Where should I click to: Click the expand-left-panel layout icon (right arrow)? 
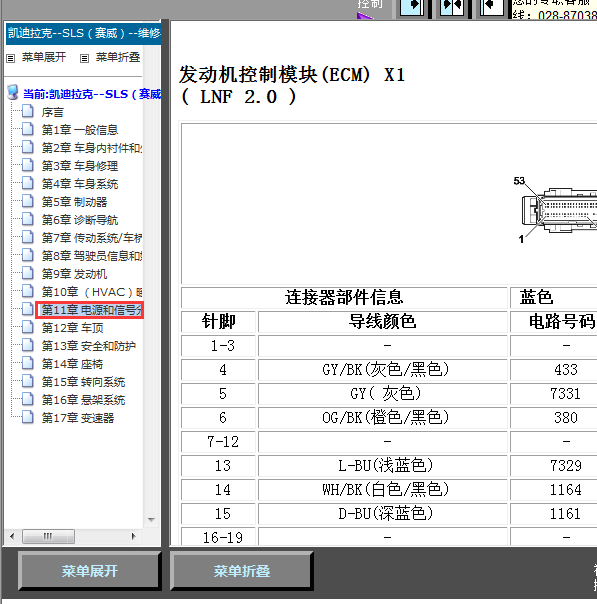click(x=411, y=7)
